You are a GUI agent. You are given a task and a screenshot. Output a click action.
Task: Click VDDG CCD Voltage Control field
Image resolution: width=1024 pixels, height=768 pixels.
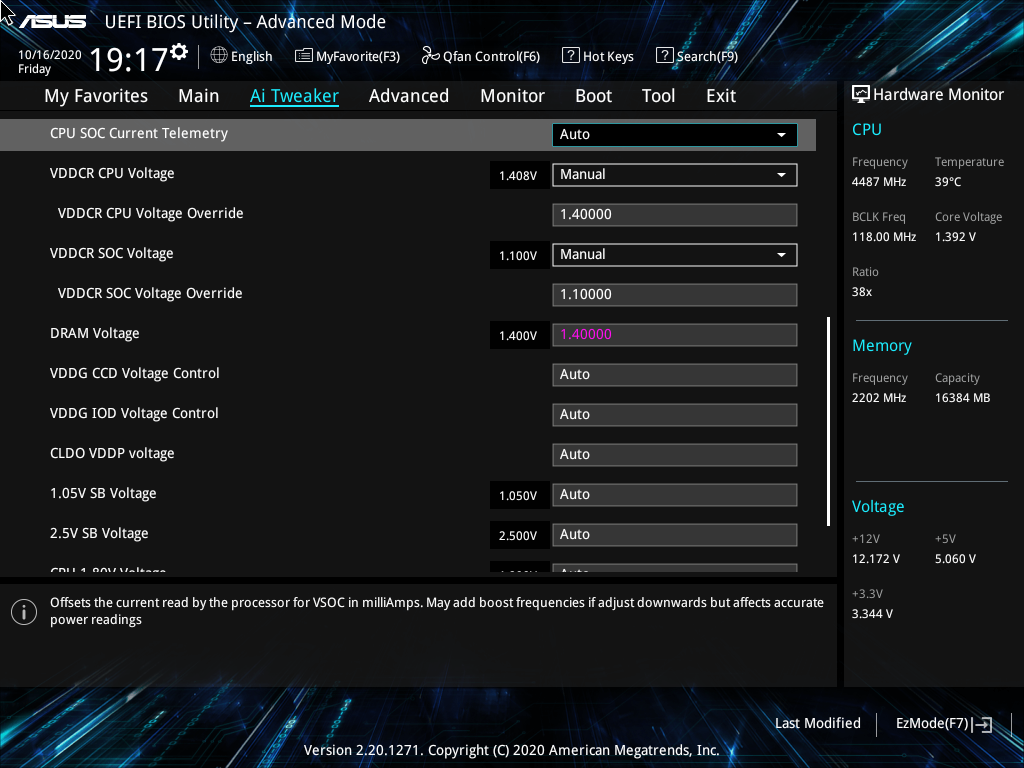675,375
